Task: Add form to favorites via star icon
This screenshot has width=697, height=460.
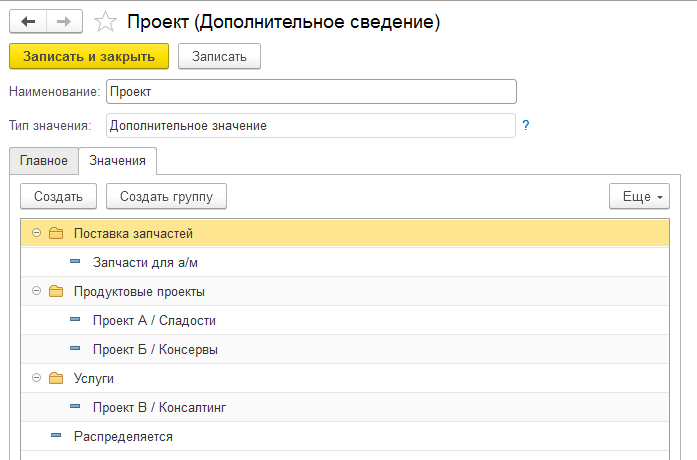Action: pyautogui.click(x=105, y=22)
